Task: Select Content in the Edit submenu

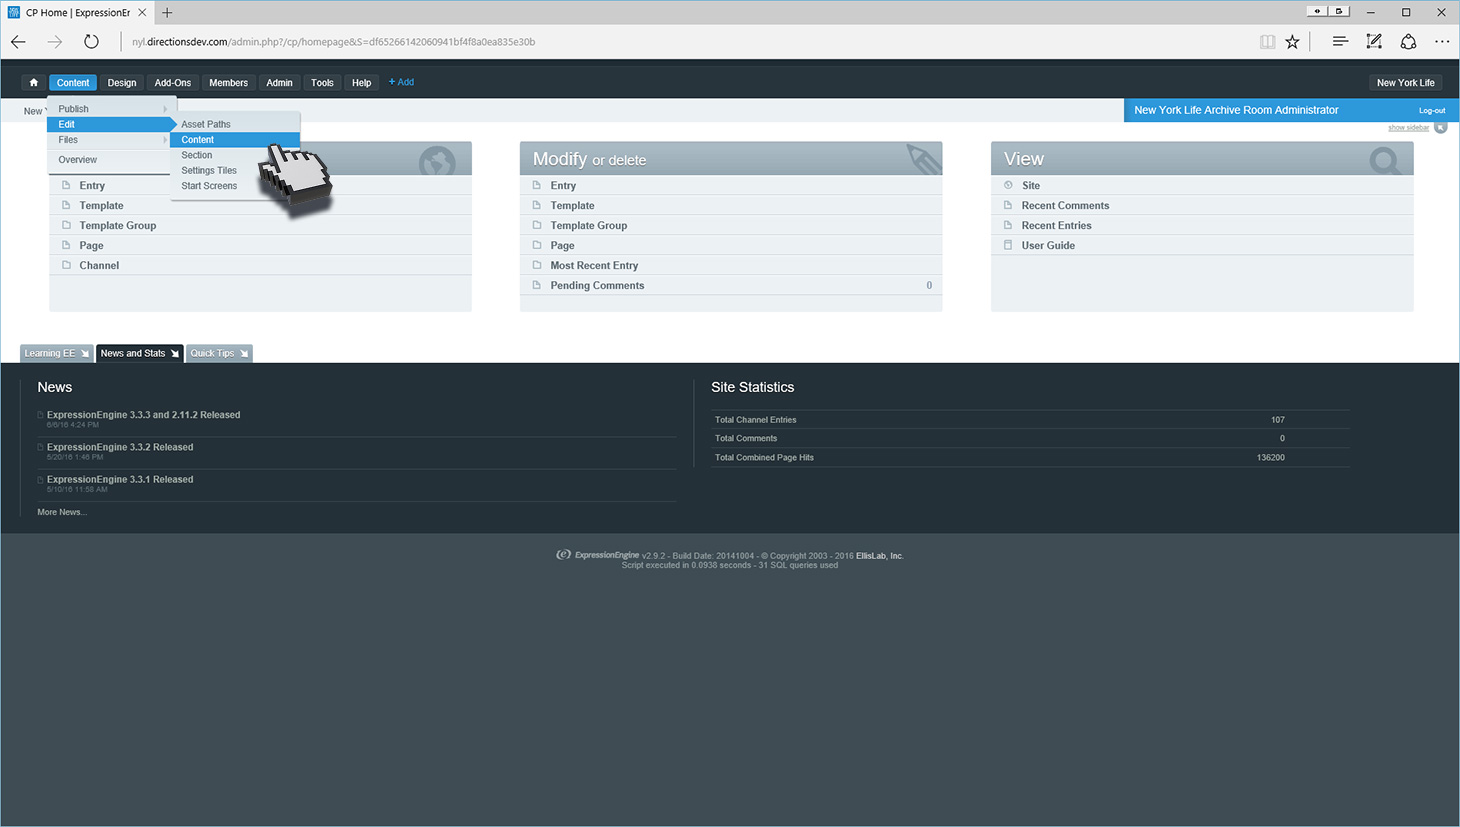Action: tap(198, 140)
